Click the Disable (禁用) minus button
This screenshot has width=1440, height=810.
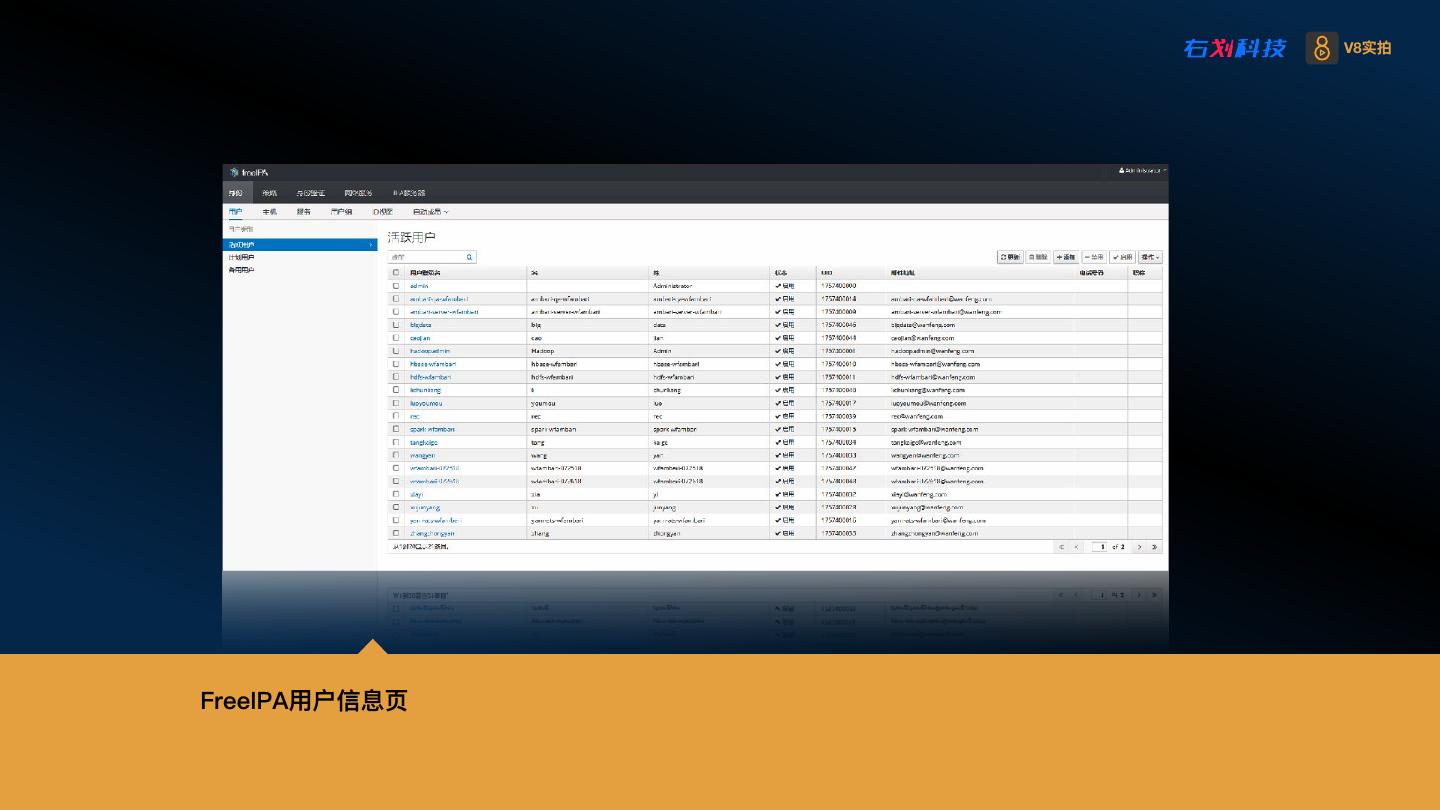1094,257
